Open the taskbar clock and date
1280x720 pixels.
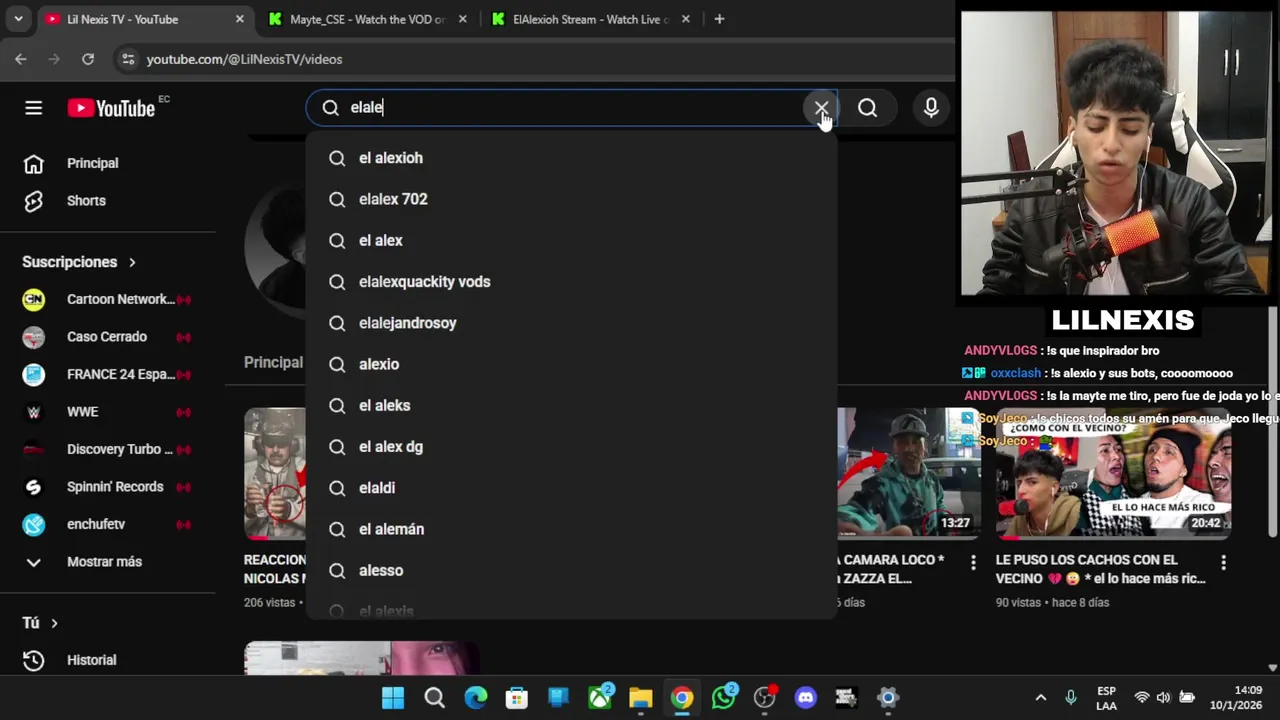point(1235,698)
